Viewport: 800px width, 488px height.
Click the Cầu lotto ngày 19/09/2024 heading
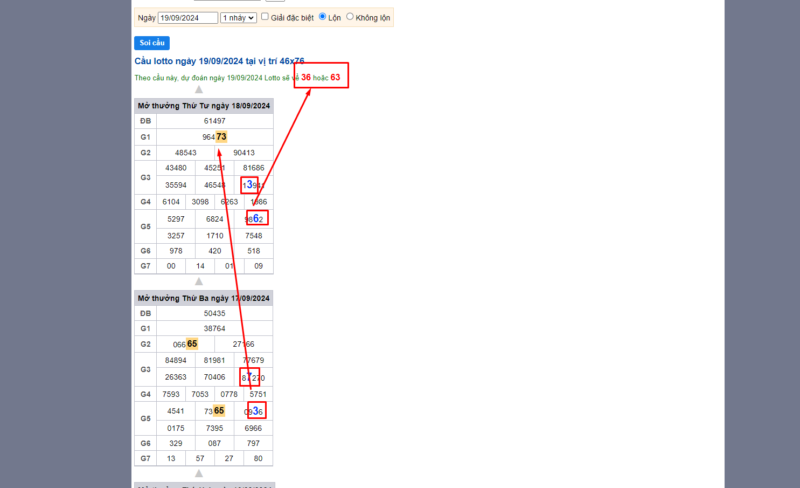pos(219,61)
